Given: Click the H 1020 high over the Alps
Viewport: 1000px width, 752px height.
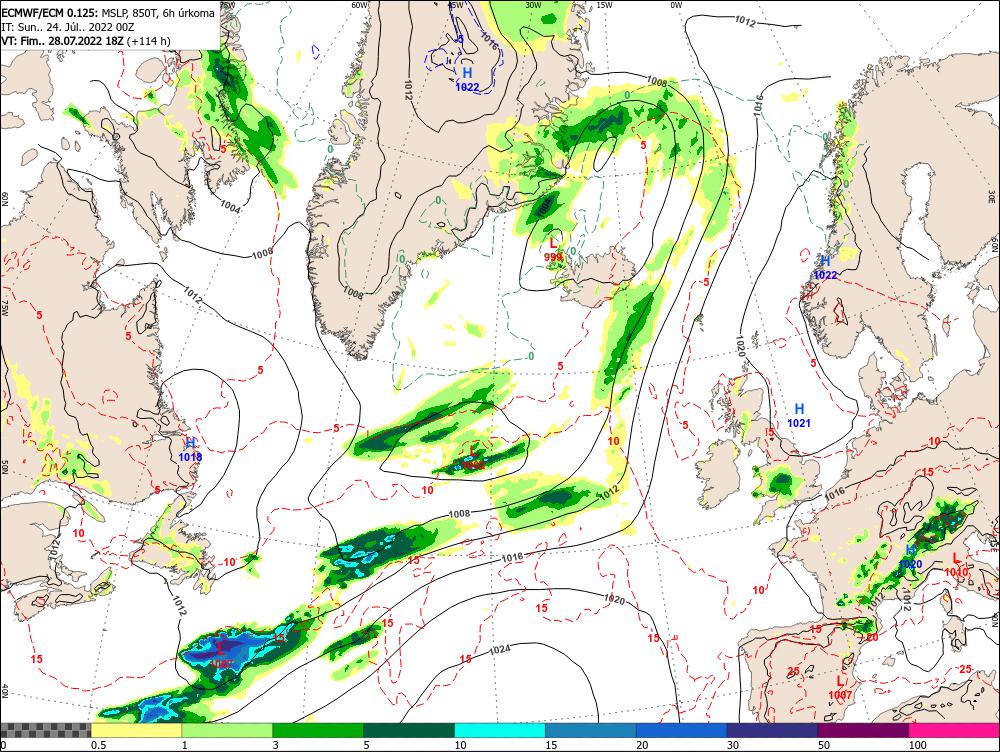Looking at the screenshot, I should [x=911, y=557].
